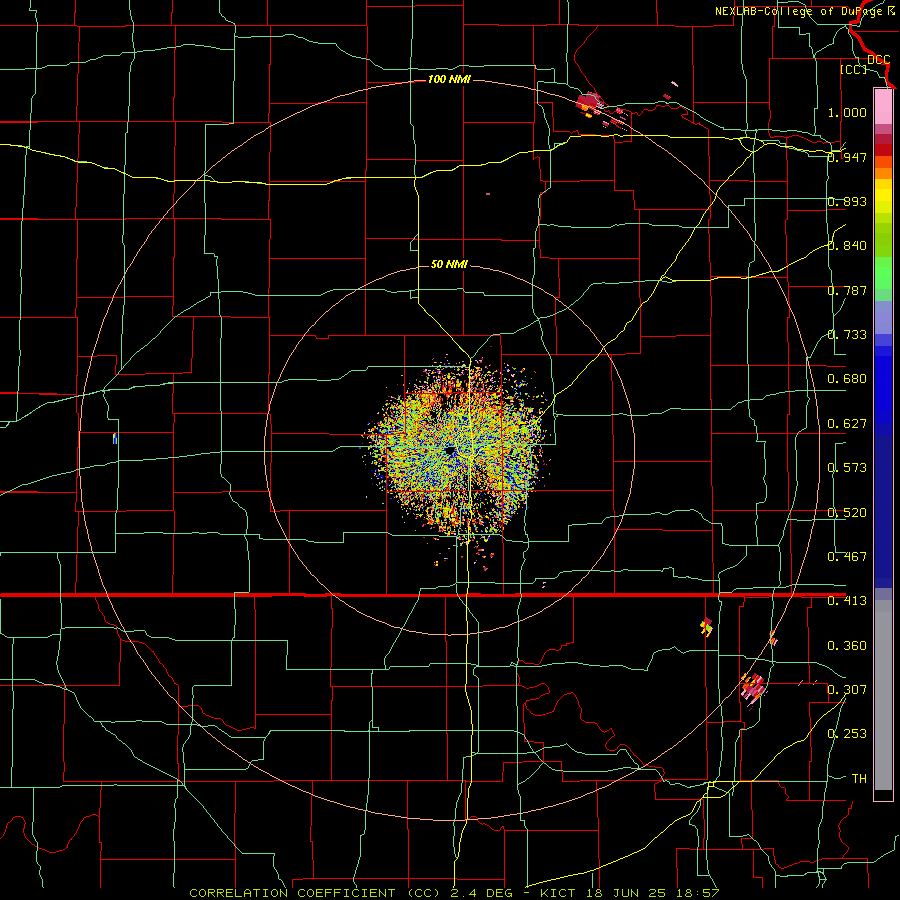Select the 100 NMI range ring label
Viewport: 900px width, 900px height.
point(449,79)
